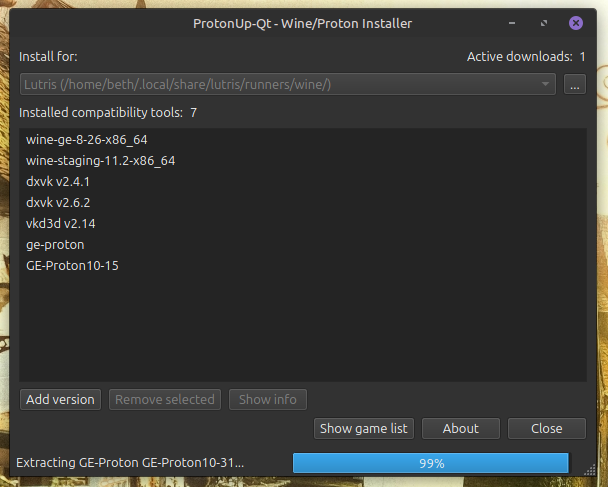This screenshot has height=487, width=608.
Task: Select dxvk v2.6.2 in the tools list
Action: [x=302, y=202]
